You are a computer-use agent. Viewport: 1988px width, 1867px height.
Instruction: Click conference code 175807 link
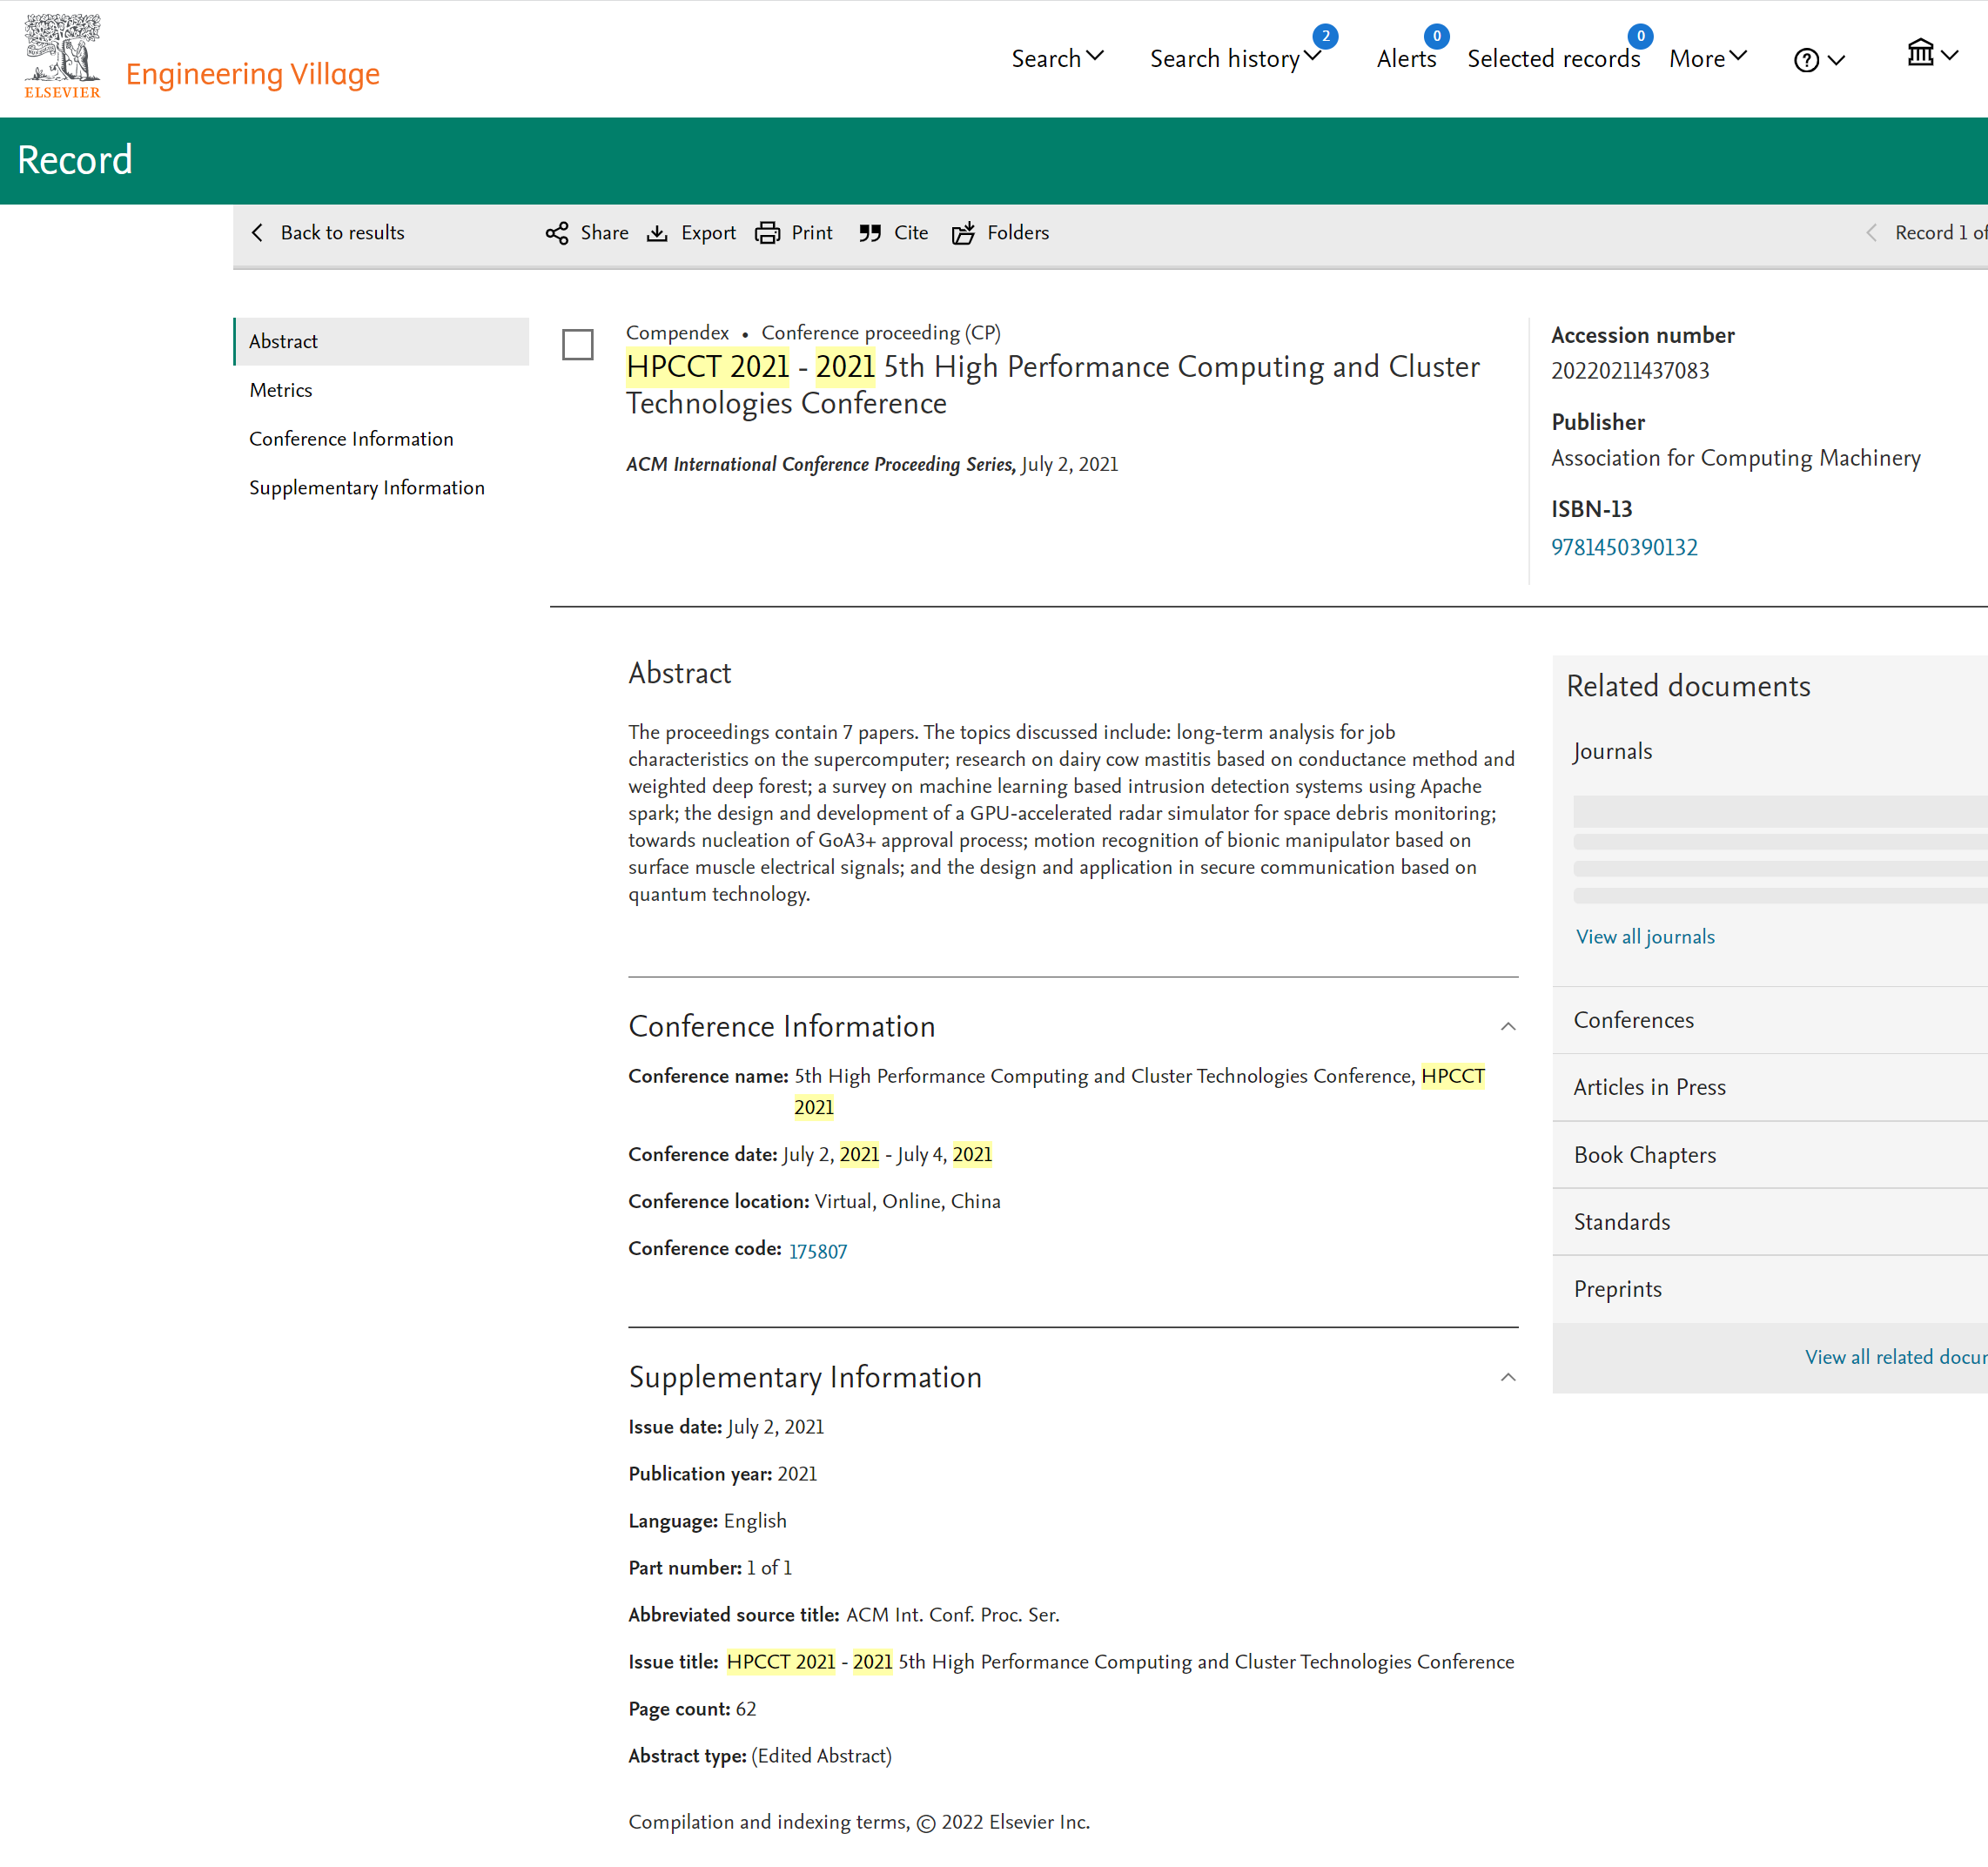pos(817,1251)
